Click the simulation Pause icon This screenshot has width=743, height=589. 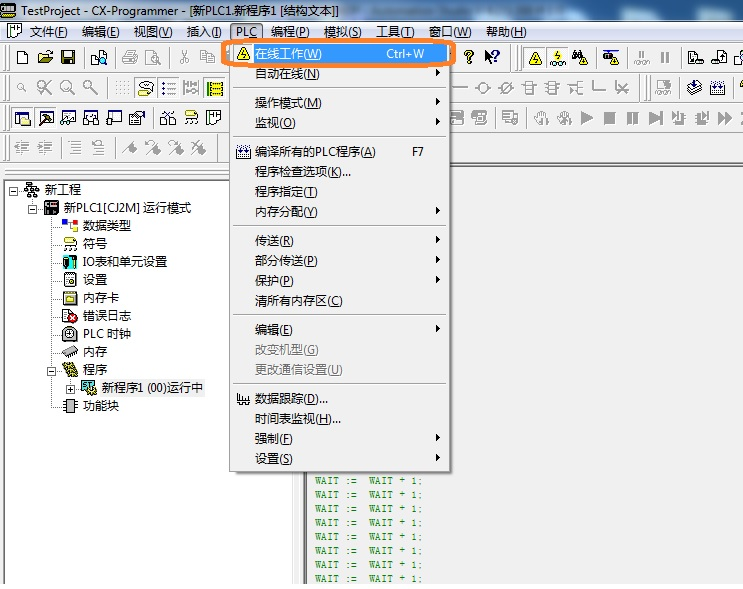coord(632,118)
